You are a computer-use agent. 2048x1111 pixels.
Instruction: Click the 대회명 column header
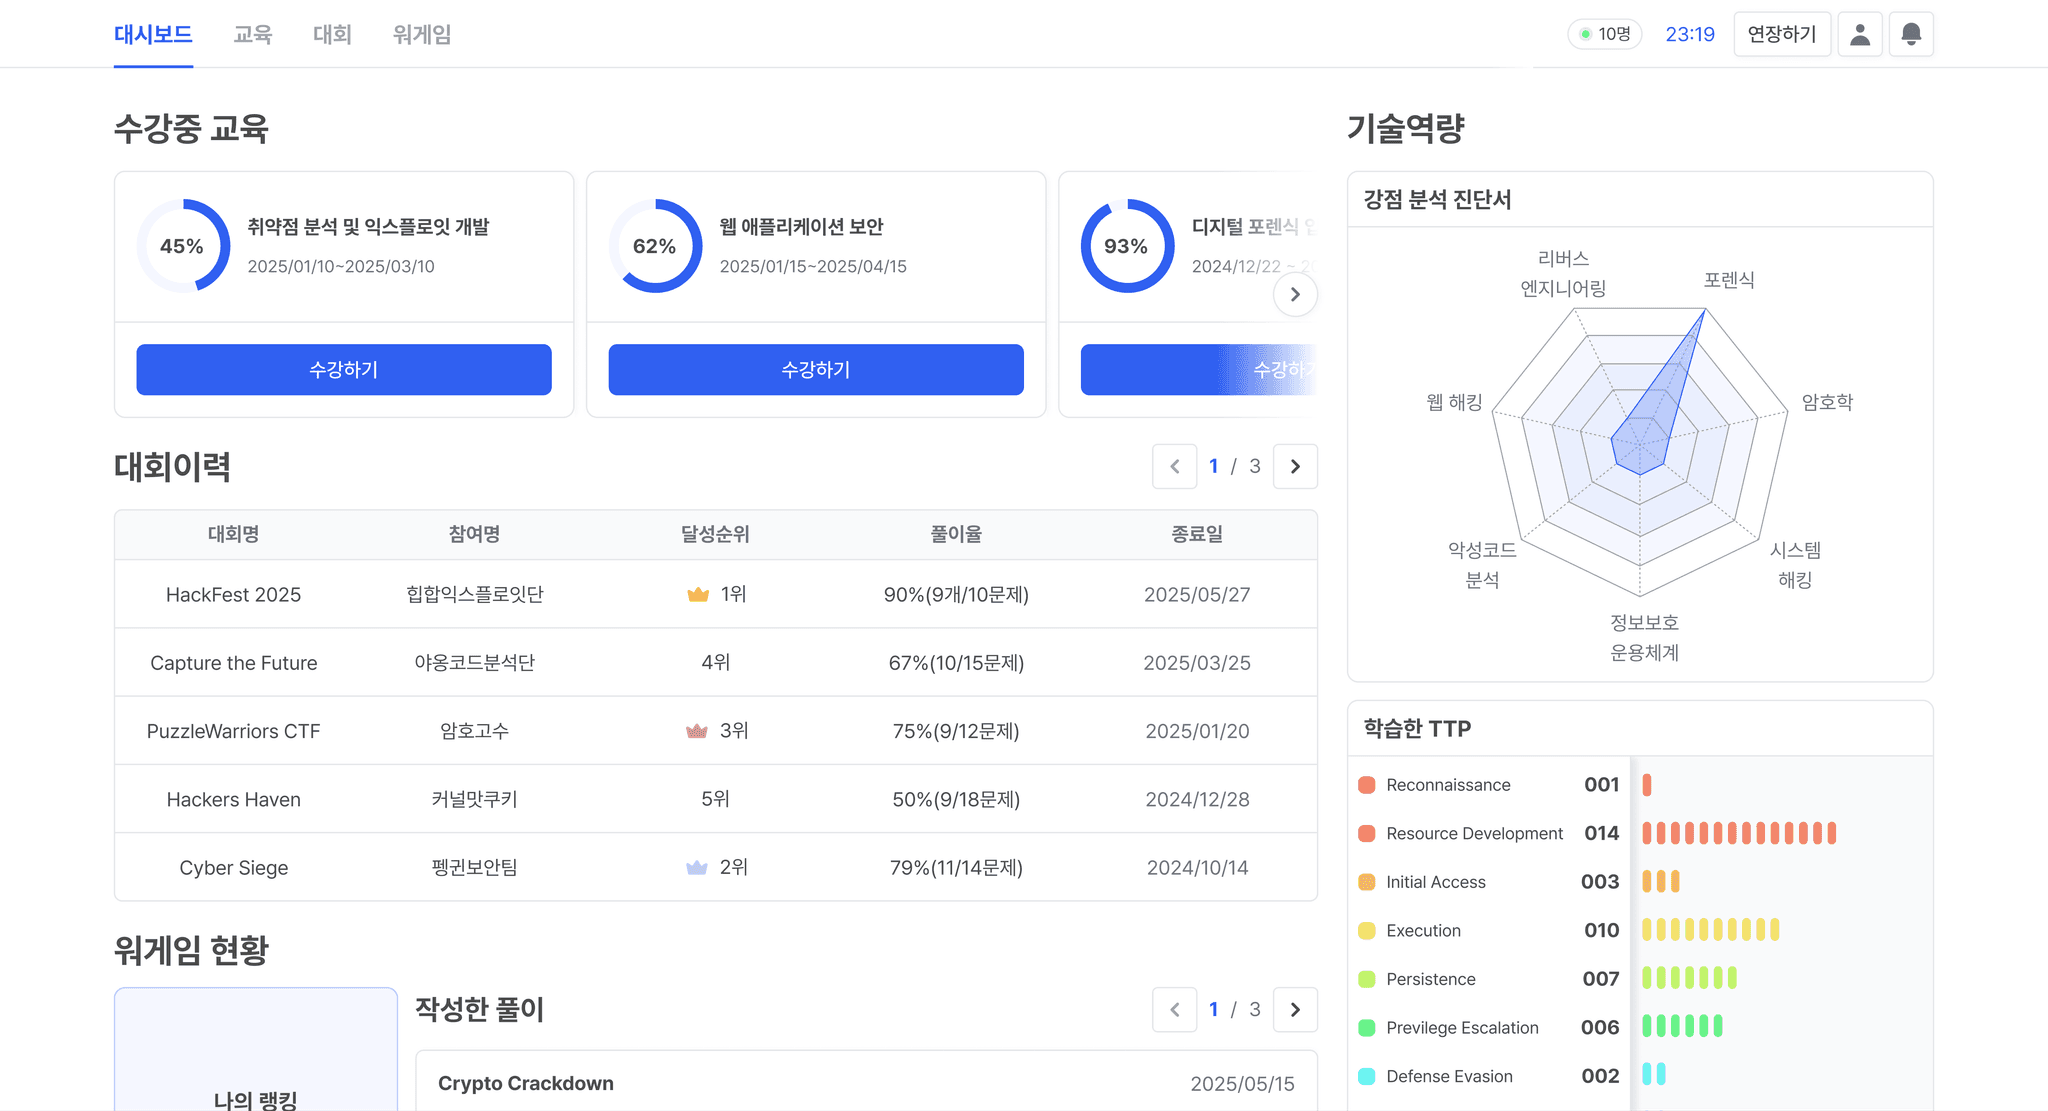[234, 534]
